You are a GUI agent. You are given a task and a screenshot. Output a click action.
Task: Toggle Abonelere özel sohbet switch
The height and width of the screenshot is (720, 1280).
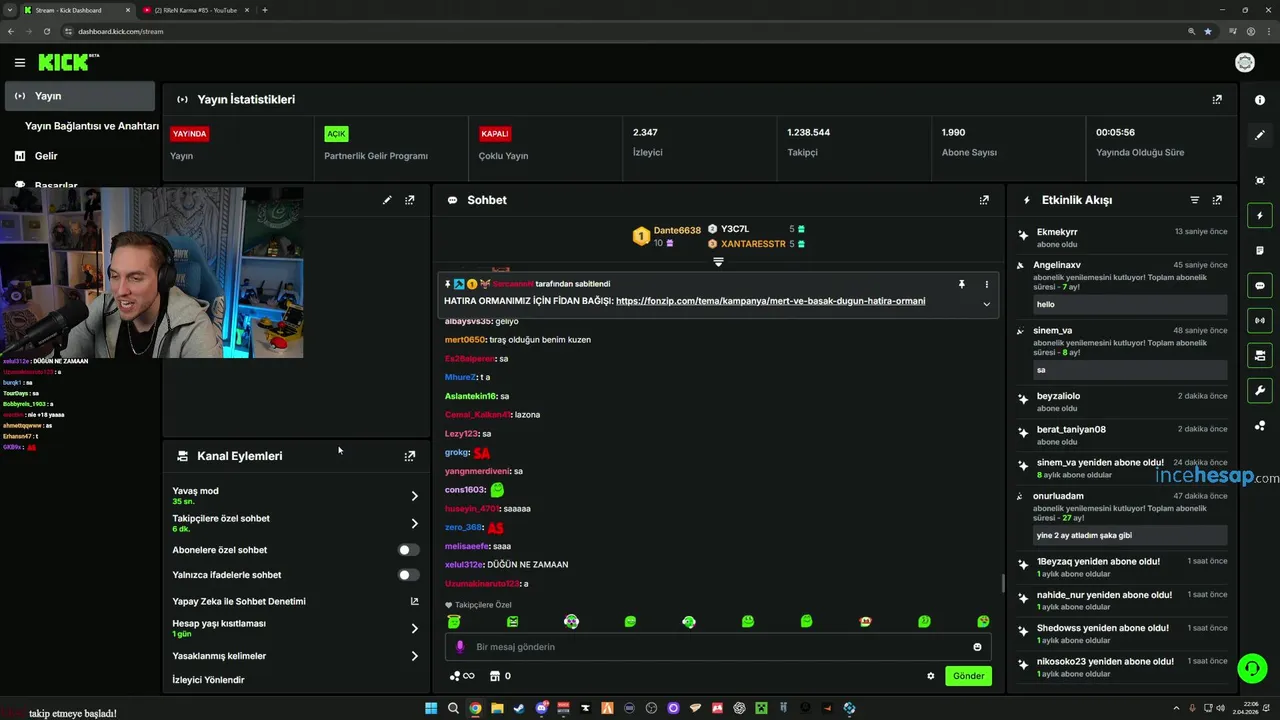coord(408,550)
